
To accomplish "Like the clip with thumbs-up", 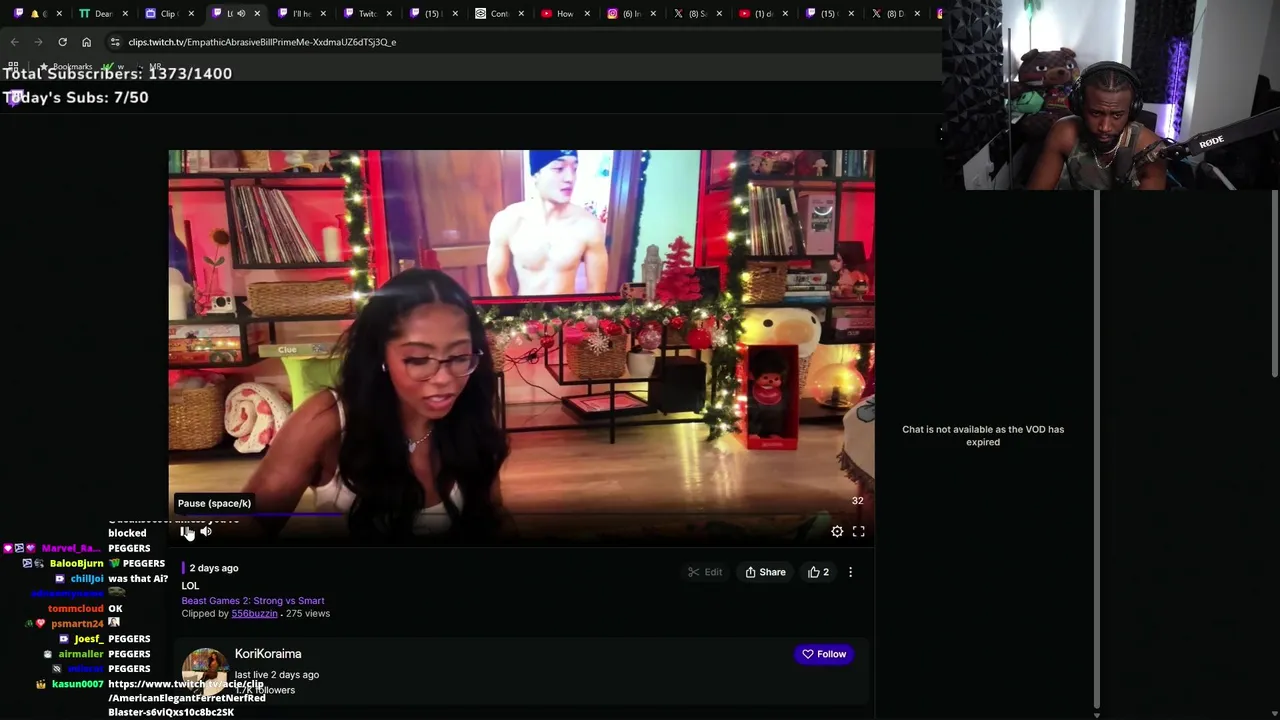I will [x=819, y=572].
